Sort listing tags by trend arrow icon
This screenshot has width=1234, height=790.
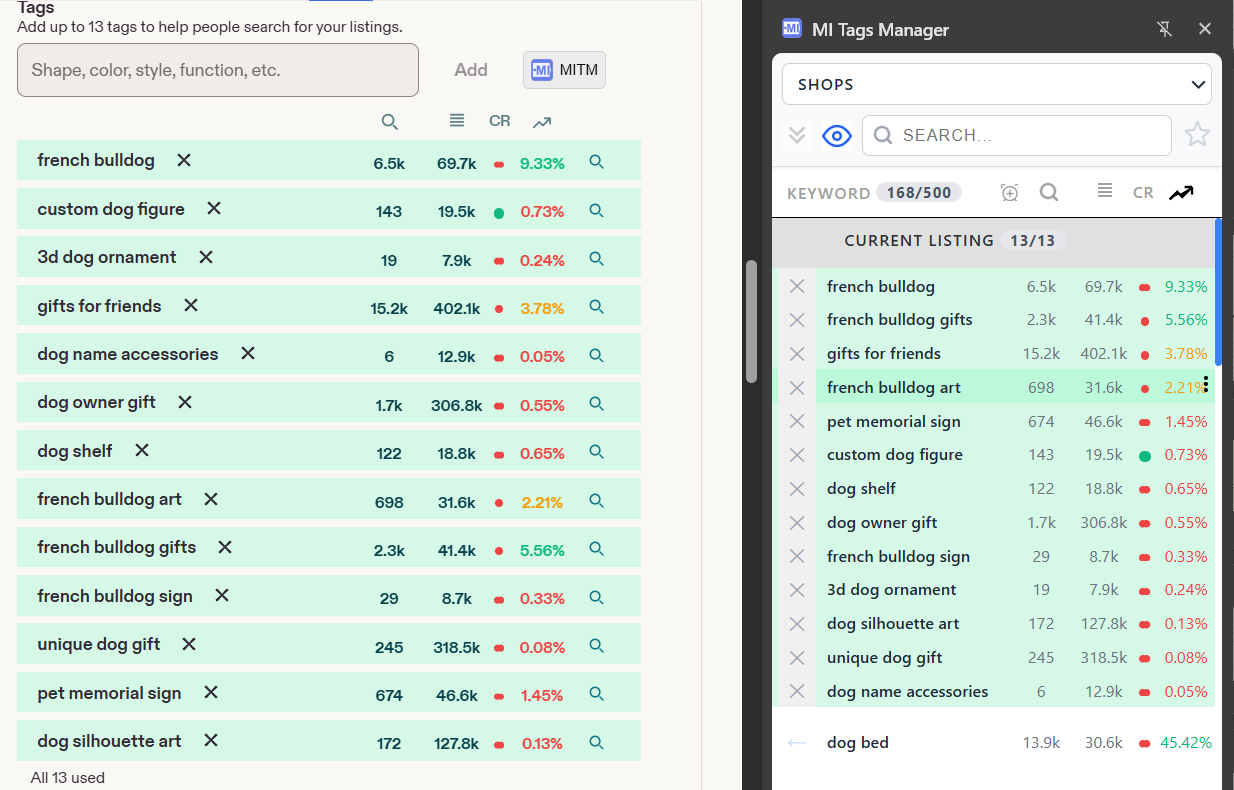[x=542, y=122]
